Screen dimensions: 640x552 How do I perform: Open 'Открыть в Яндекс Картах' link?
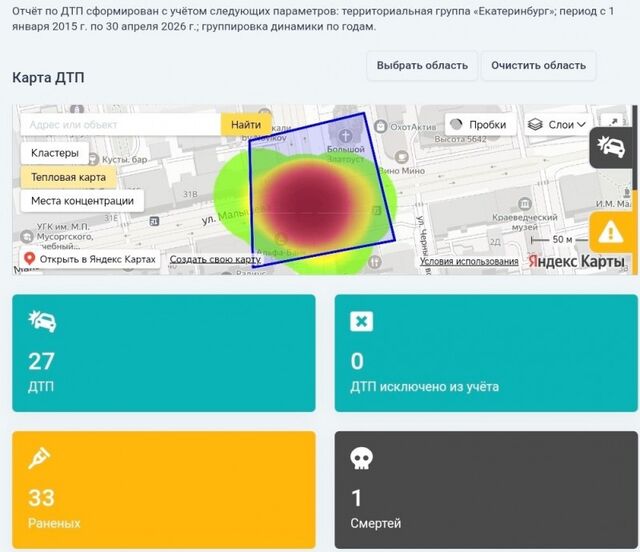point(90,259)
